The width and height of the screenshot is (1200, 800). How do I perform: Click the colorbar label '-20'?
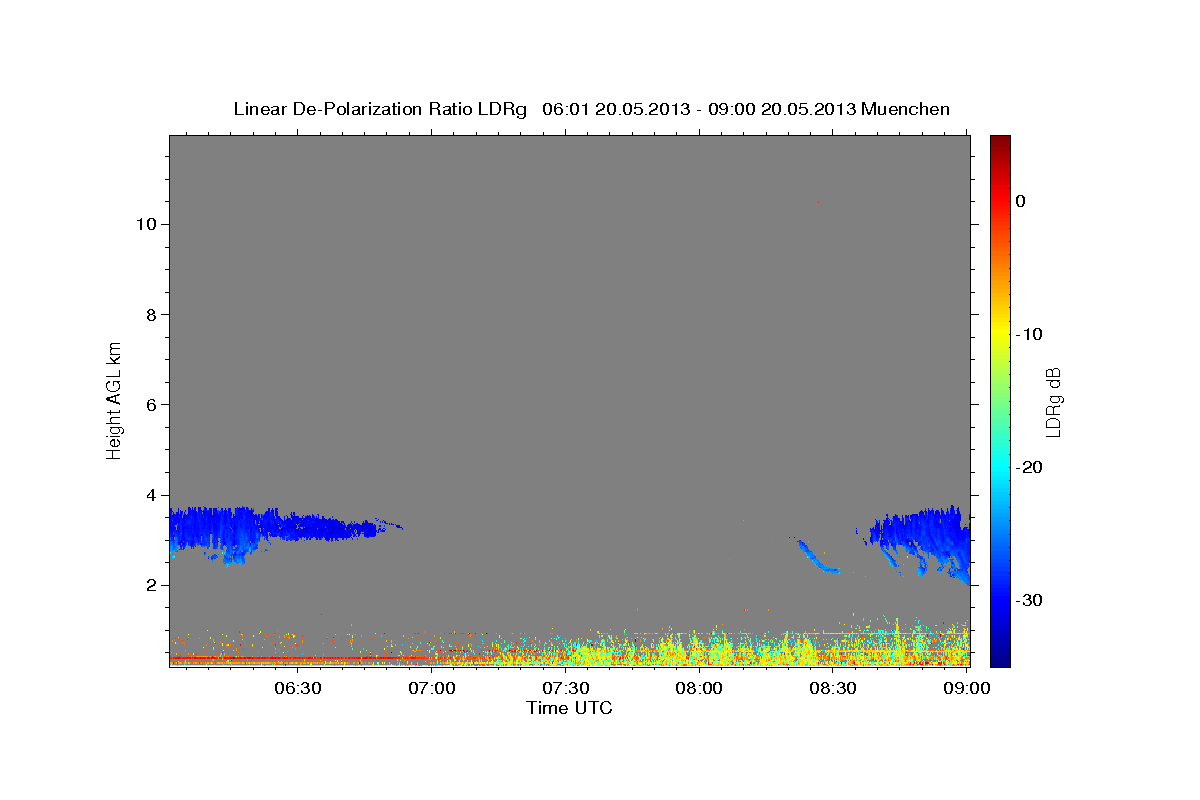click(1030, 467)
